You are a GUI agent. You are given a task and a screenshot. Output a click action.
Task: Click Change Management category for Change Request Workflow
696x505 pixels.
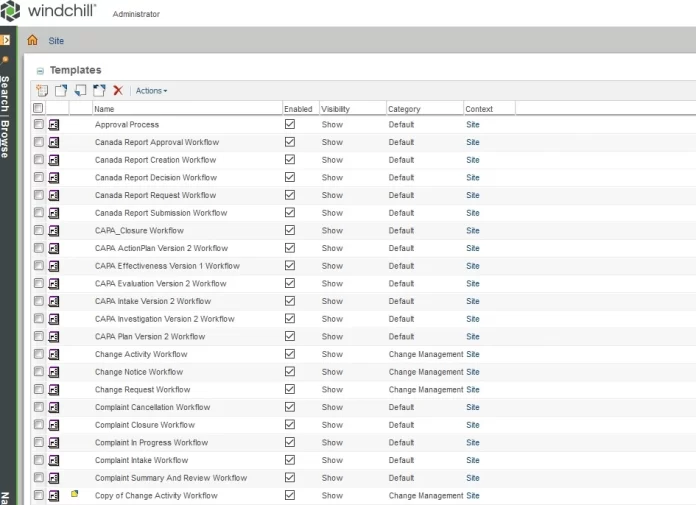(426, 390)
